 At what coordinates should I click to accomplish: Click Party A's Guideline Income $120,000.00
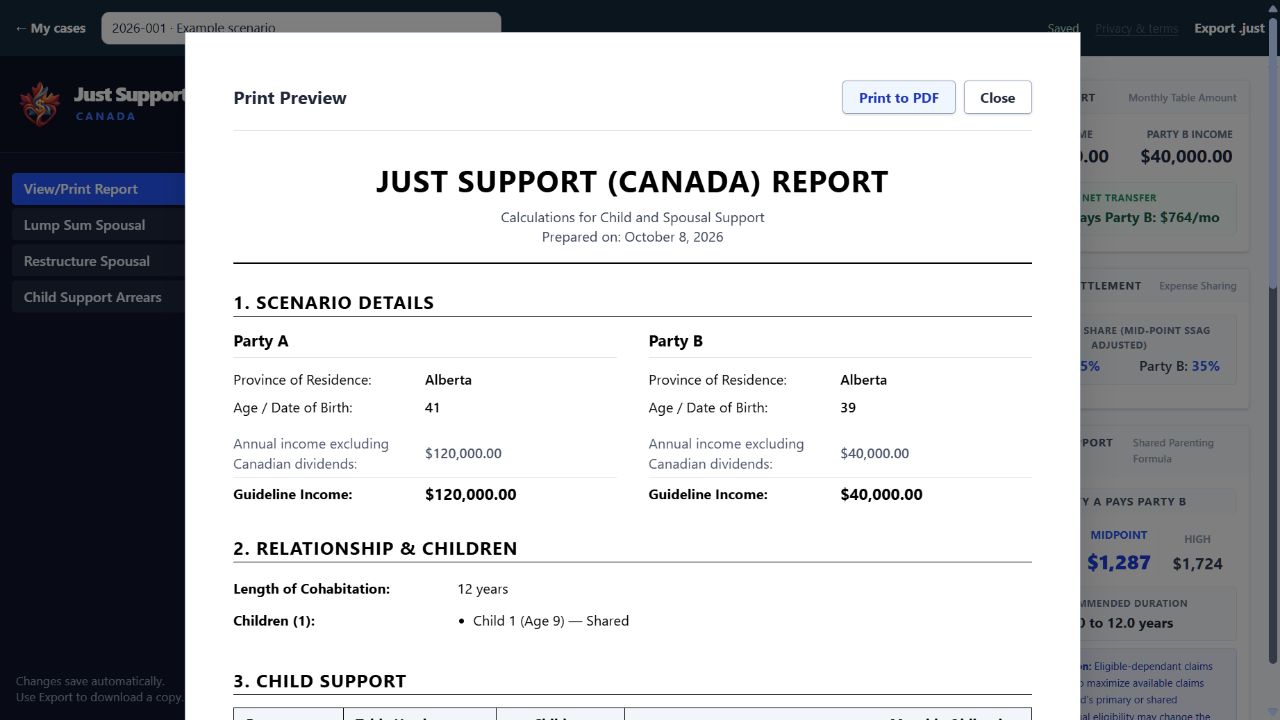[x=471, y=494]
